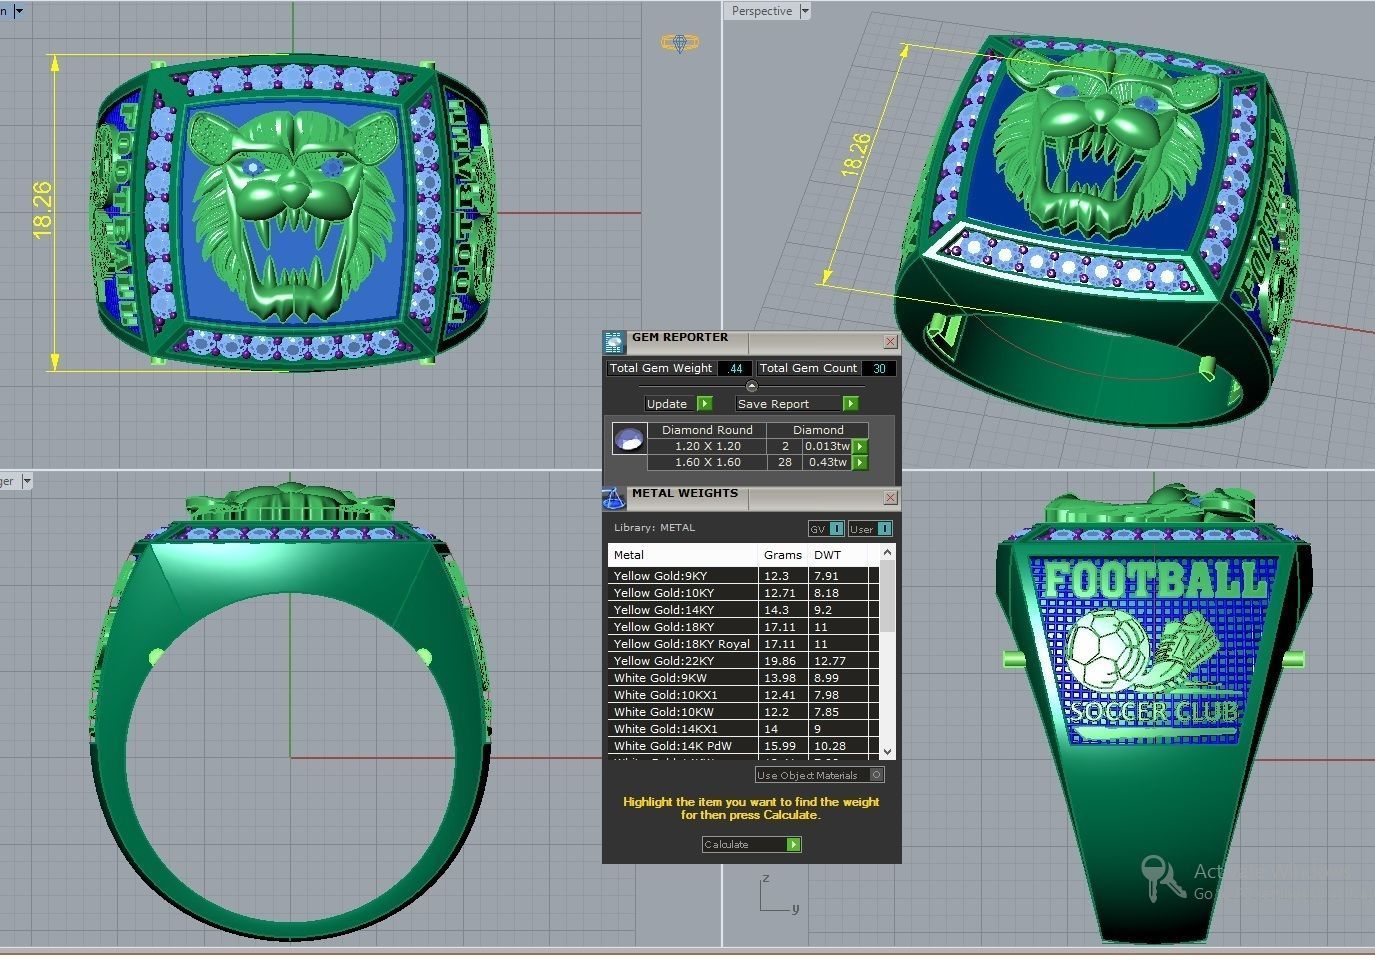Click the 0.43tw weight cell

828,462
